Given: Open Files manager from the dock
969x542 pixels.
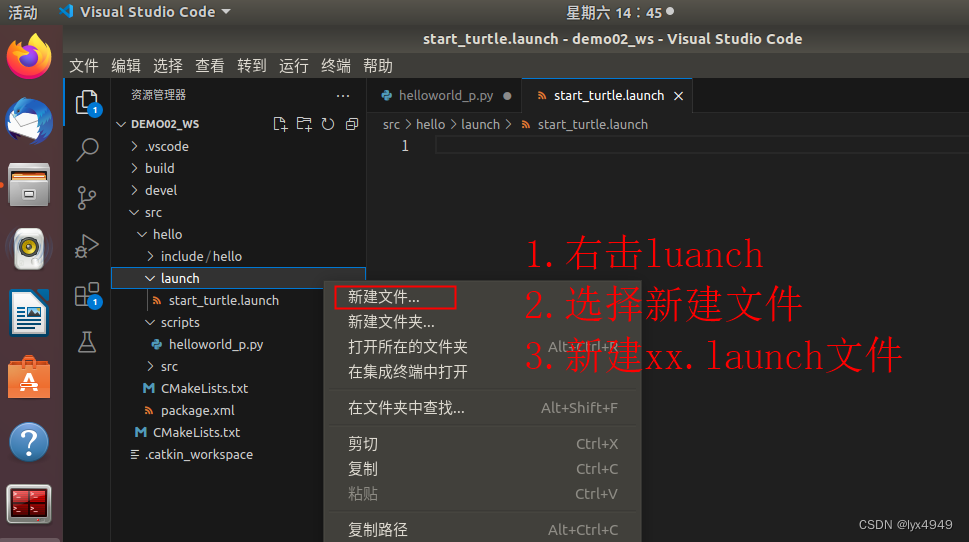Looking at the screenshot, I should 28,184.
